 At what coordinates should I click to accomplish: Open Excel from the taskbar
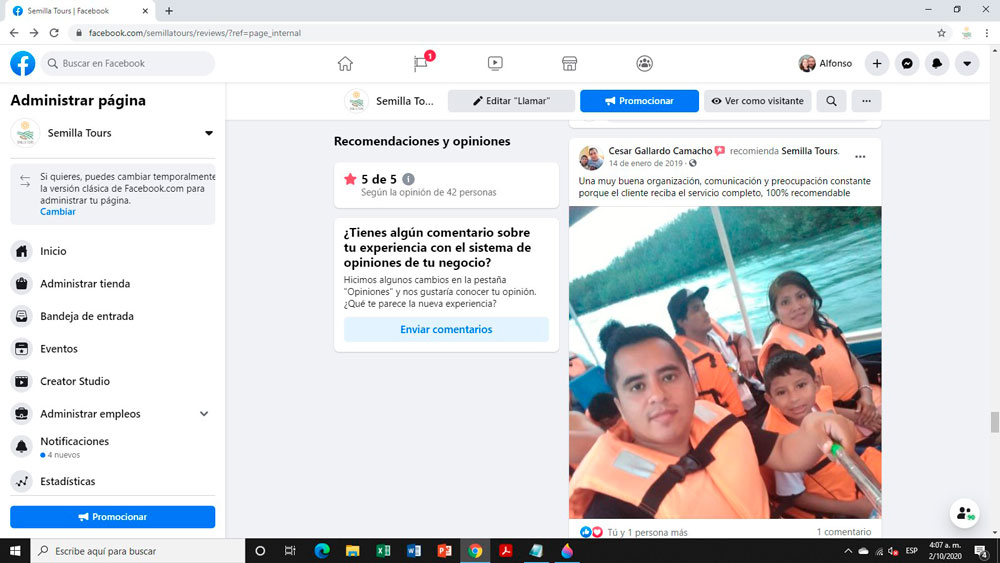coord(383,551)
